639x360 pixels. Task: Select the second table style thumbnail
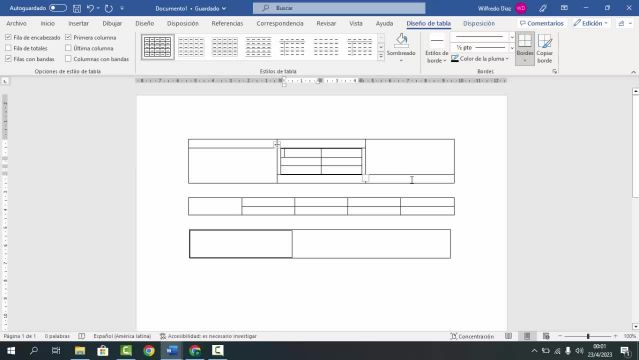(191, 47)
